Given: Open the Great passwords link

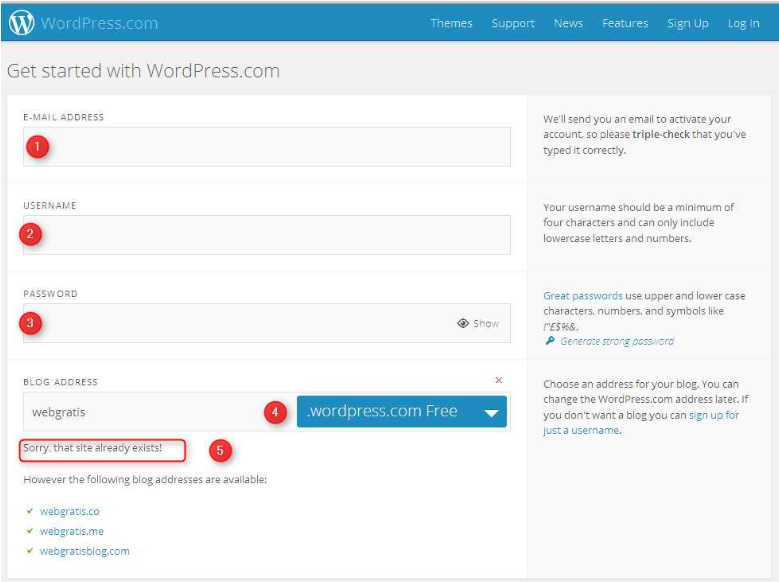Looking at the screenshot, I should coord(582,296).
